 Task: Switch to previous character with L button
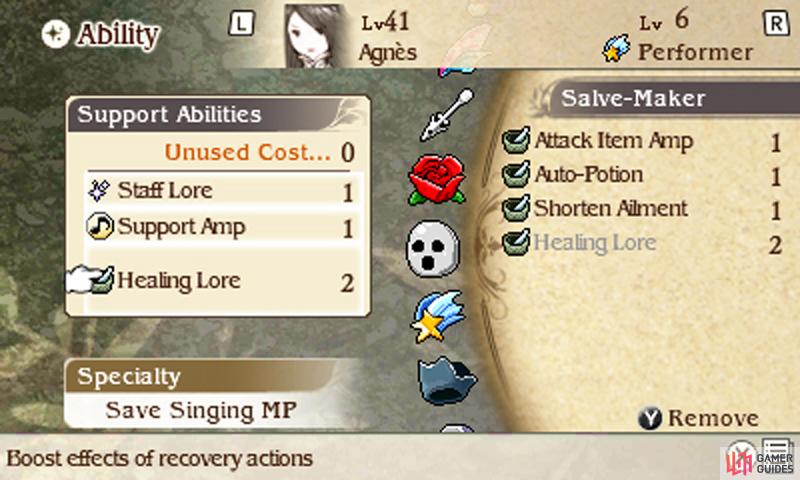coord(241,23)
